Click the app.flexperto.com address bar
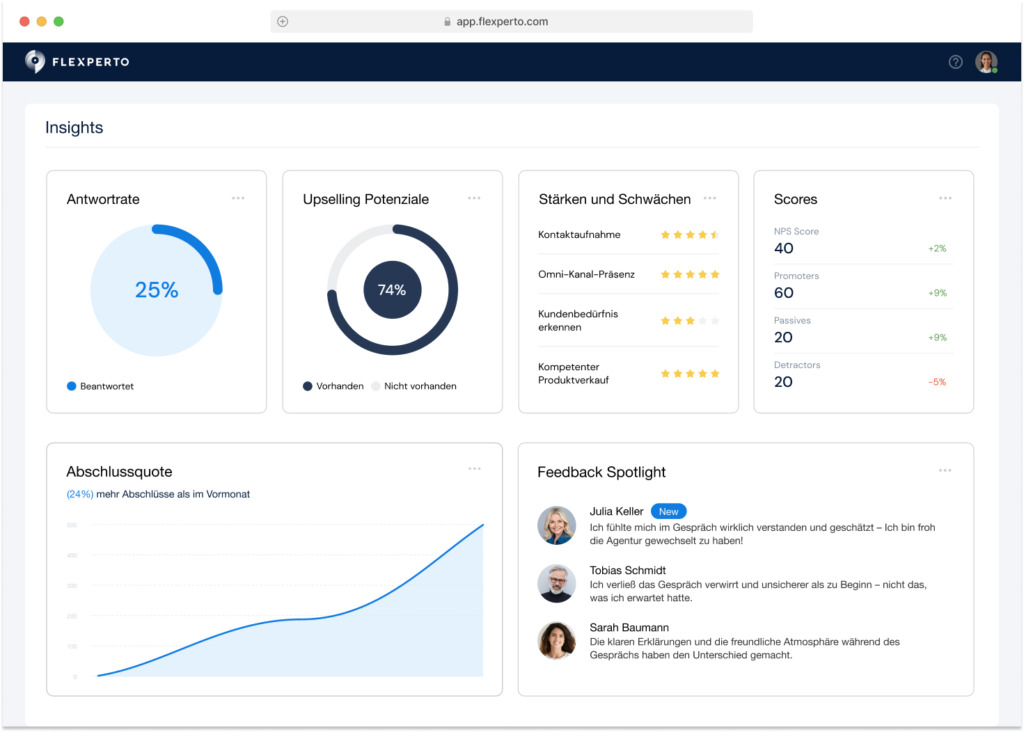 pos(511,21)
